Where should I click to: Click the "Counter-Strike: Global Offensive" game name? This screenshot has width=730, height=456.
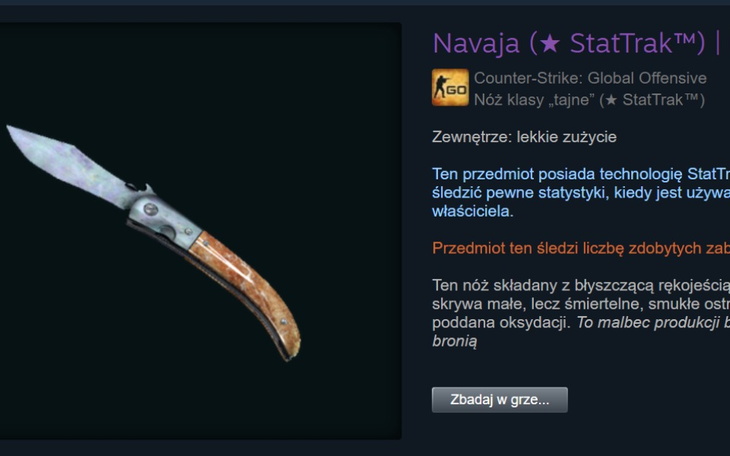point(590,78)
